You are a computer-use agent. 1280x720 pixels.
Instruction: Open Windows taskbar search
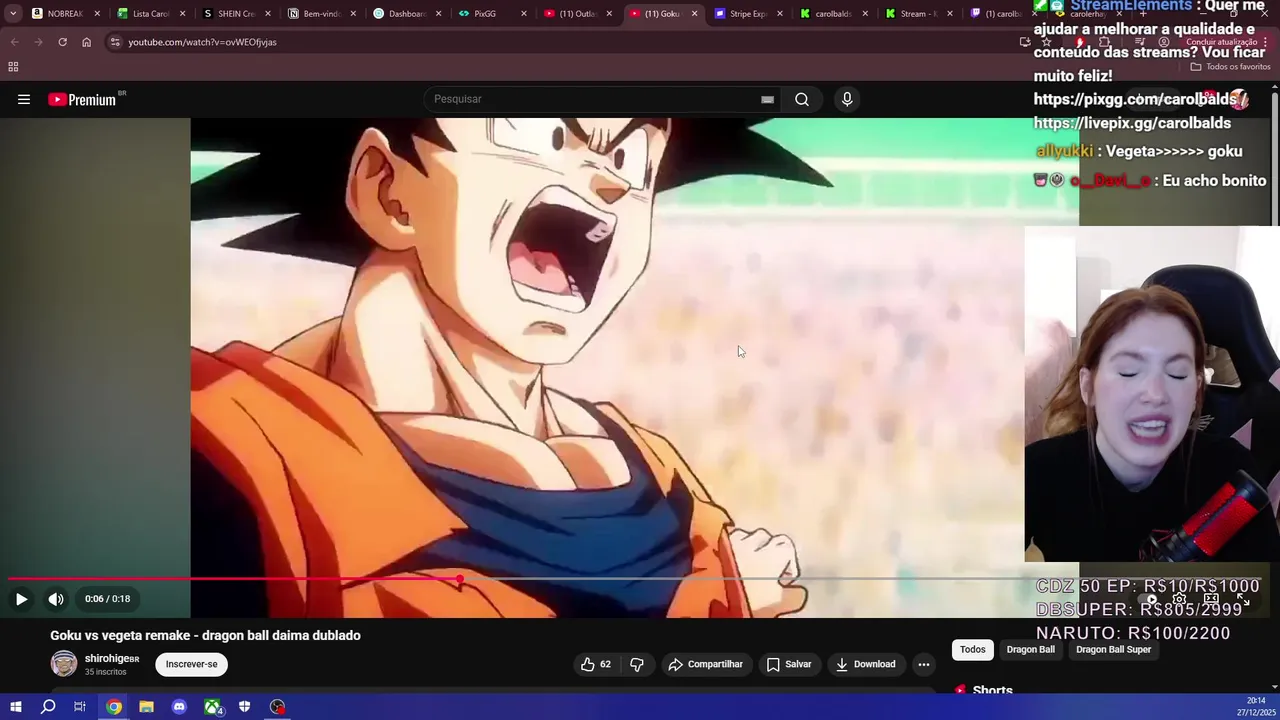pyautogui.click(x=48, y=707)
